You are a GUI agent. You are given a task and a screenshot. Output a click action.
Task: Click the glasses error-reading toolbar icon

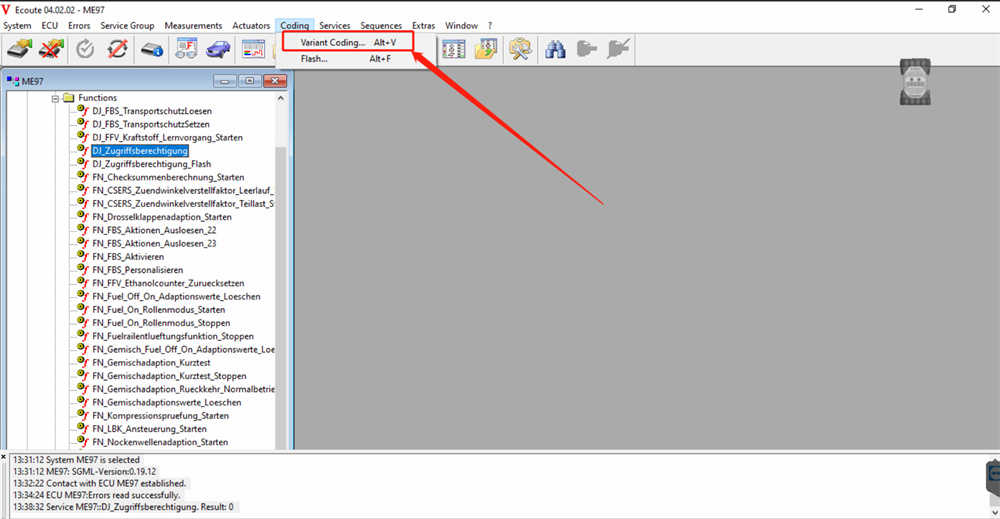coord(186,49)
